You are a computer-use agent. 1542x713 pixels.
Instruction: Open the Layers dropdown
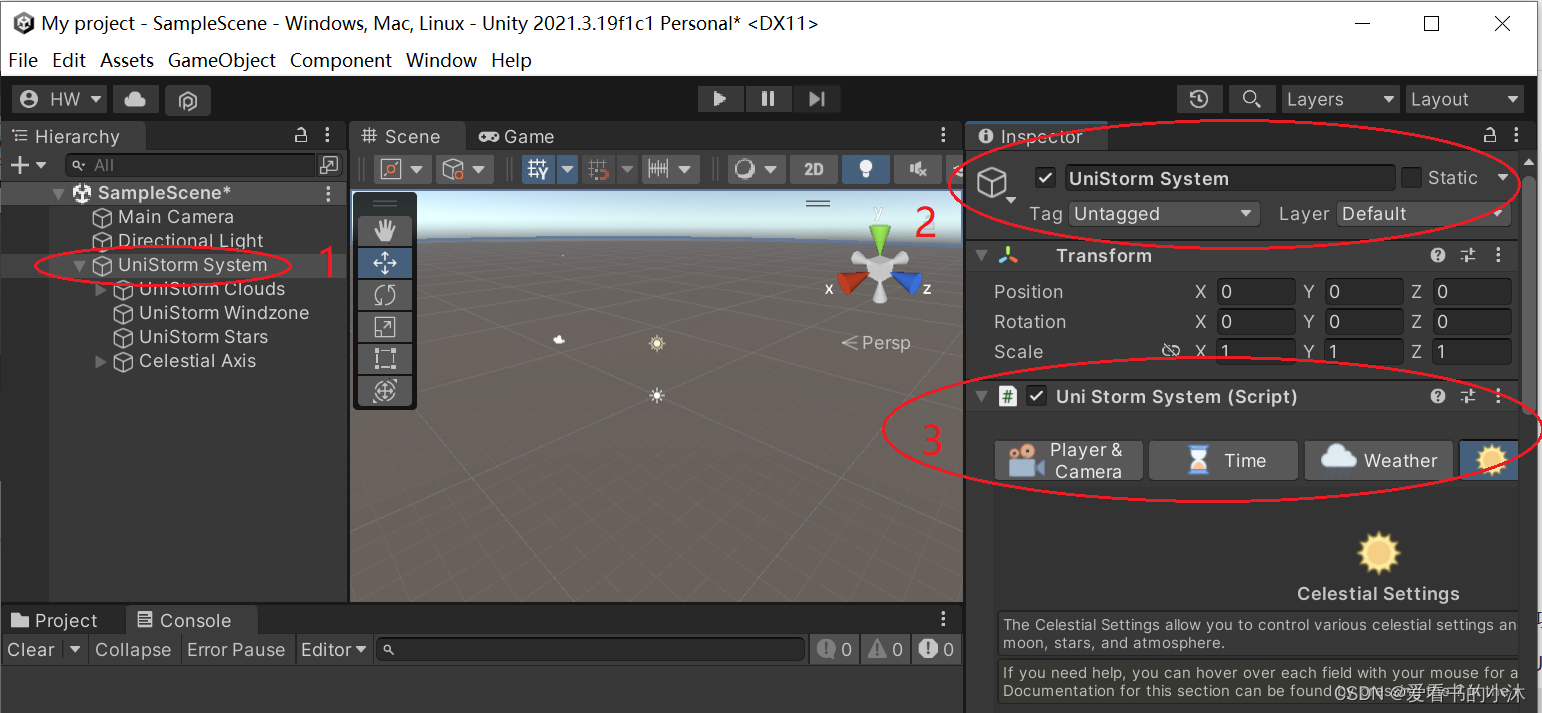1340,99
